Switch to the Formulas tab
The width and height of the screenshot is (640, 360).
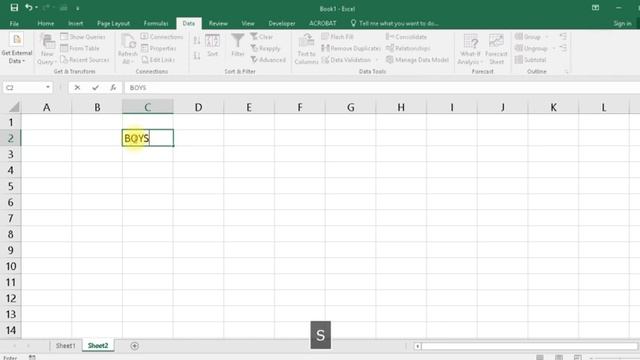coord(156,23)
